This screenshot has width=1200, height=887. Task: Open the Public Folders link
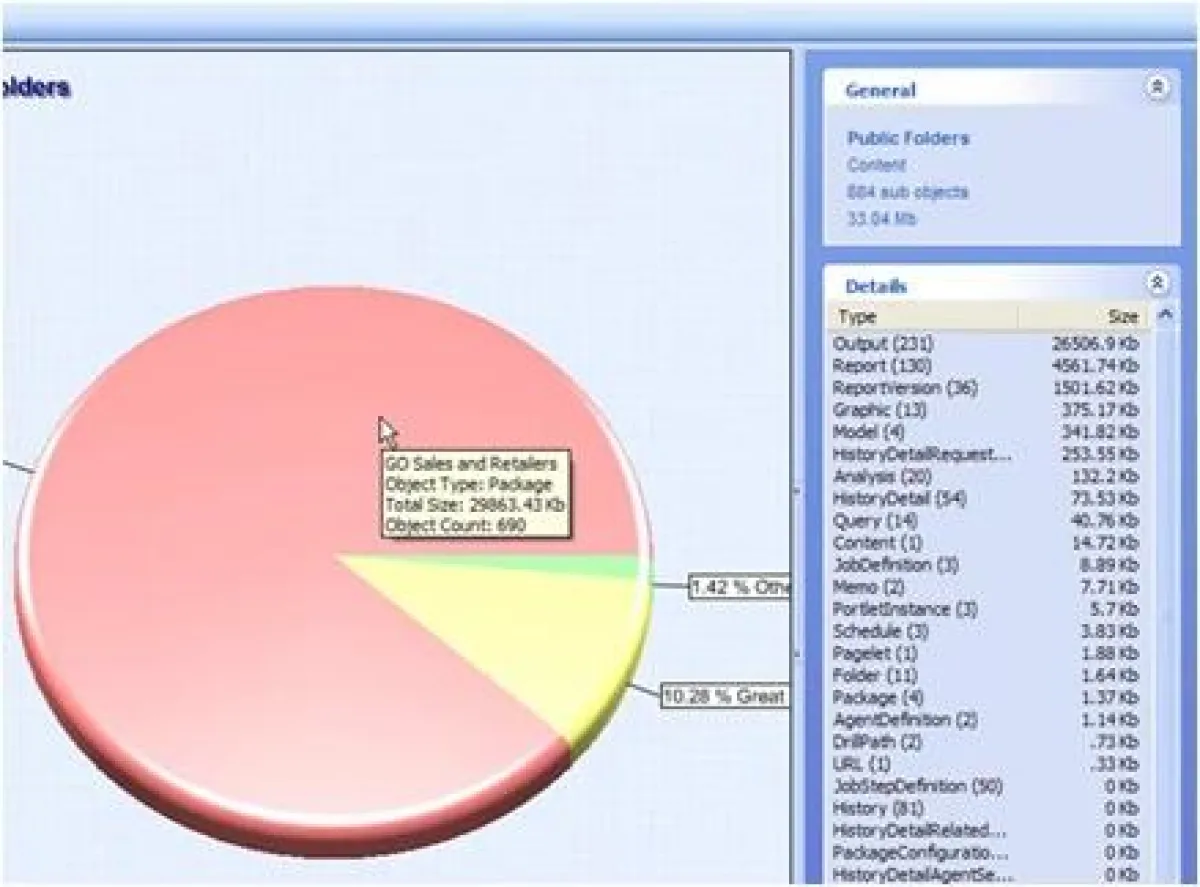[908, 138]
